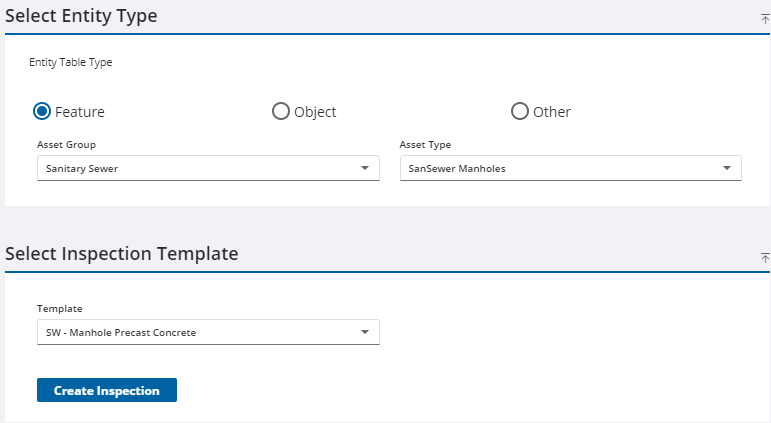Viewport: 771px width, 423px height.
Task: Click the SW - Manhole Precast Concrete text
Action: point(121,332)
